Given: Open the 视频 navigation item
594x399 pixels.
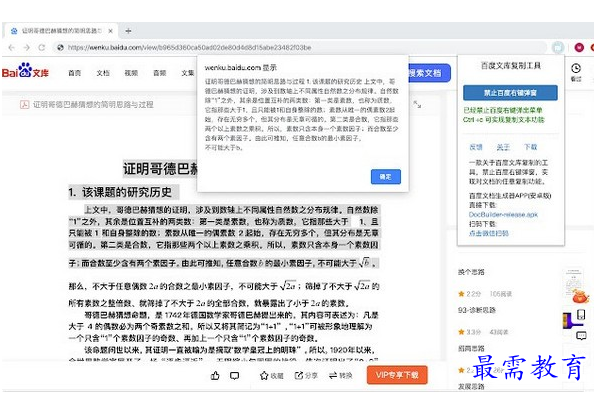Looking at the screenshot, I should [x=131, y=73].
